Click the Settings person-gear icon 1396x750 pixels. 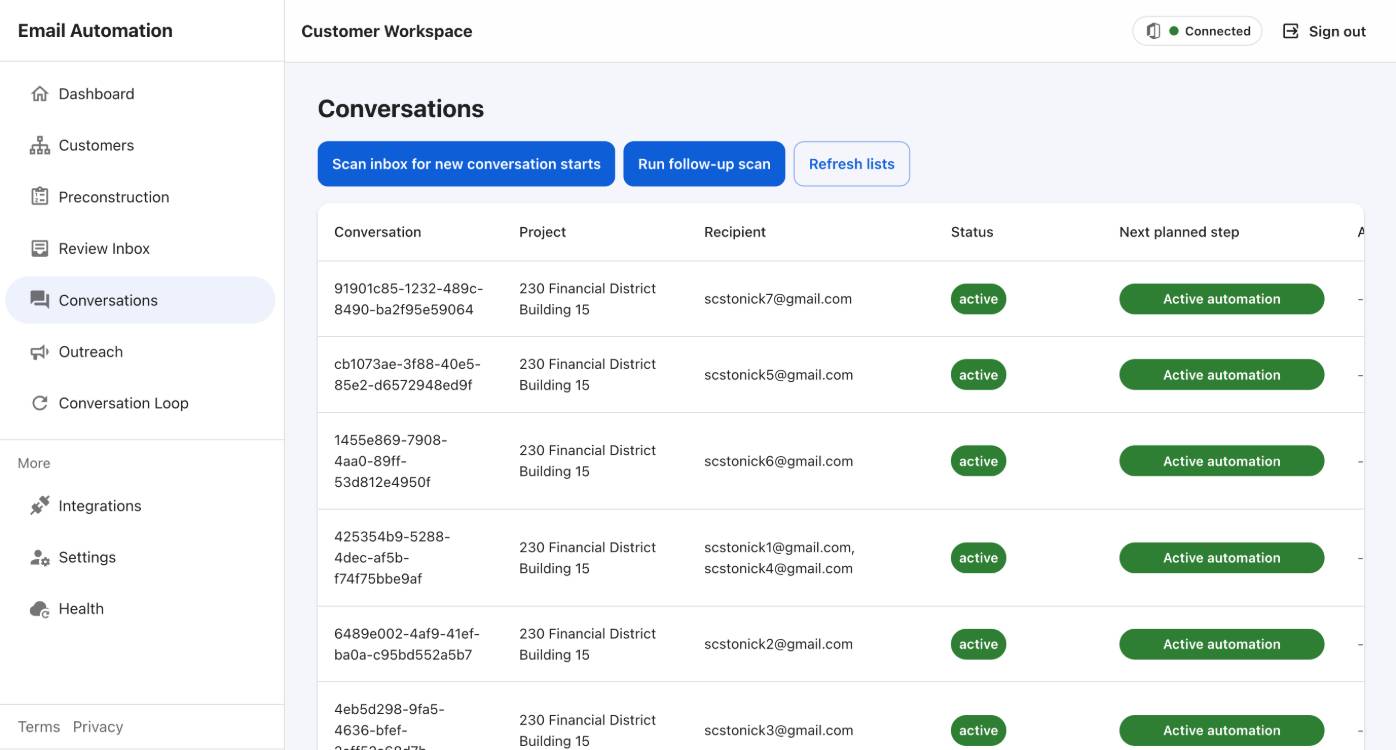click(40, 558)
